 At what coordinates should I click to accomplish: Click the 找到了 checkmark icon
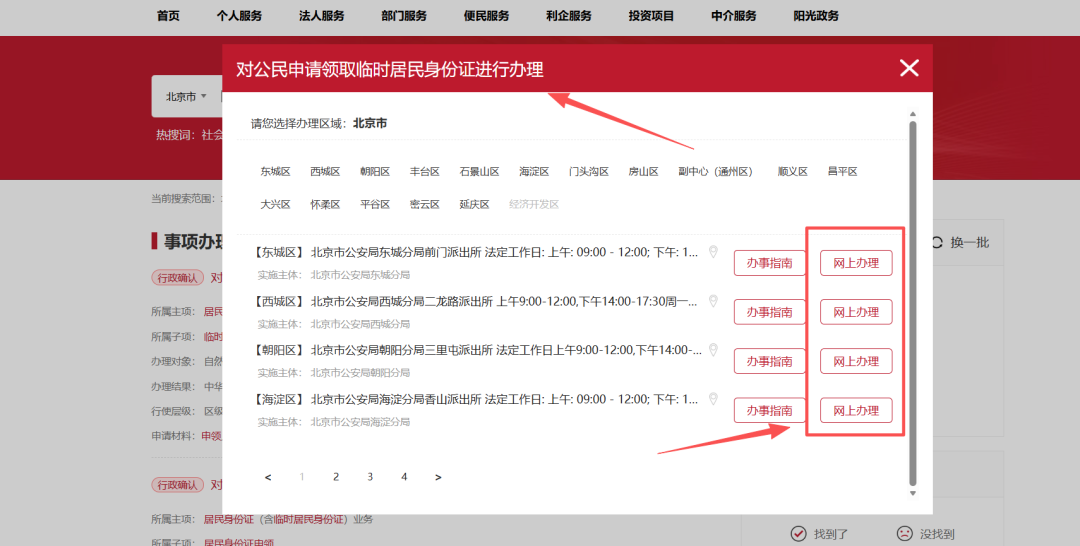coord(798,534)
